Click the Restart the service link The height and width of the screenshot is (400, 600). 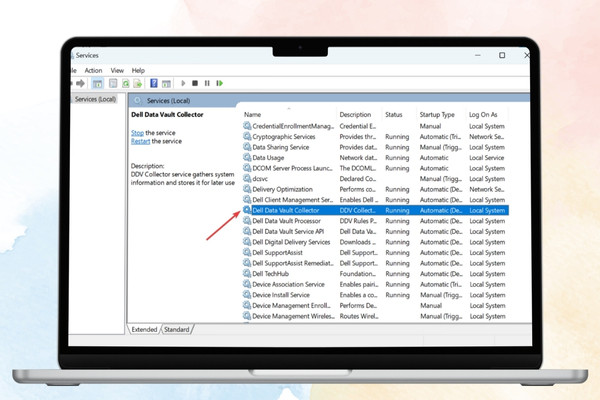tap(140, 141)
